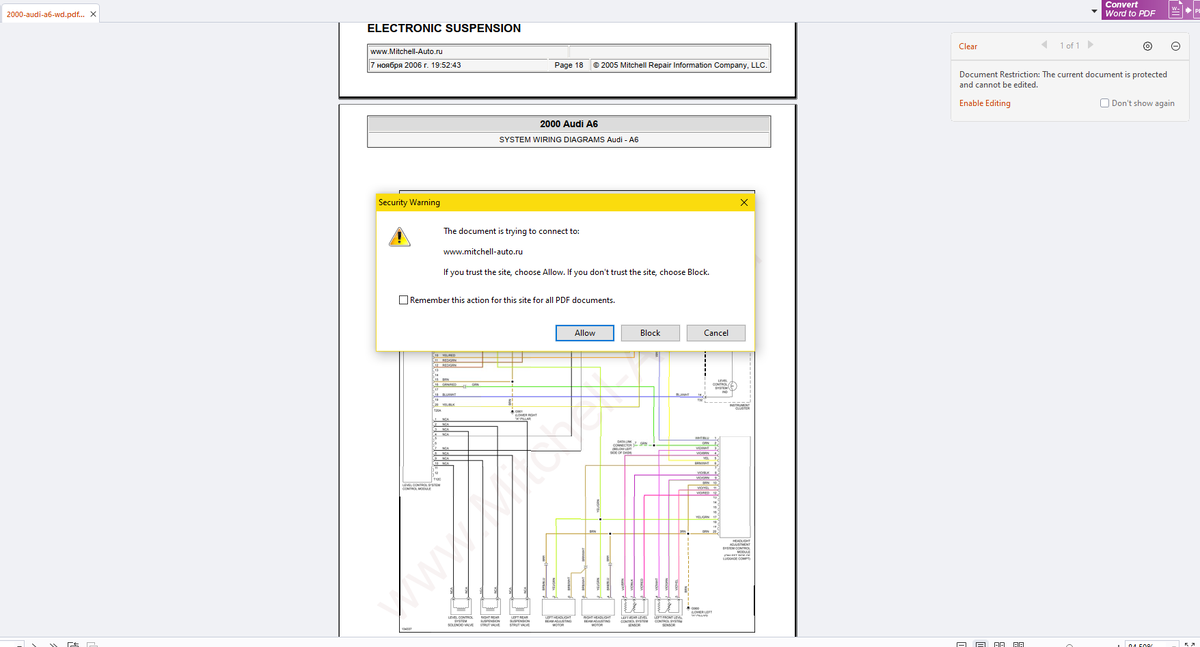Click Clear in the notification panel
Image resolution: width=1200 pixels, height=647 pixels.
(x=968, y=46)
